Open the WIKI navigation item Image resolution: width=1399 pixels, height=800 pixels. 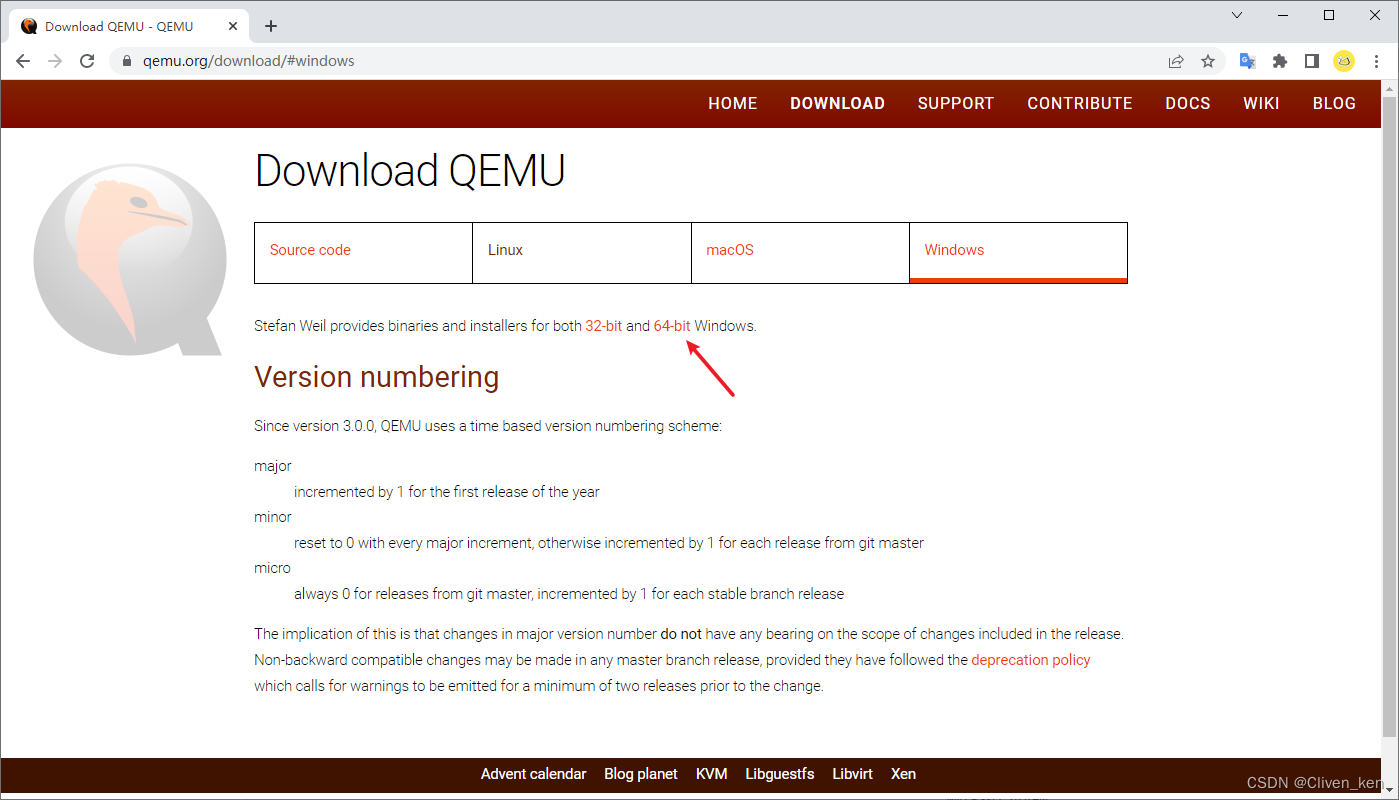tap(1261, 104)
